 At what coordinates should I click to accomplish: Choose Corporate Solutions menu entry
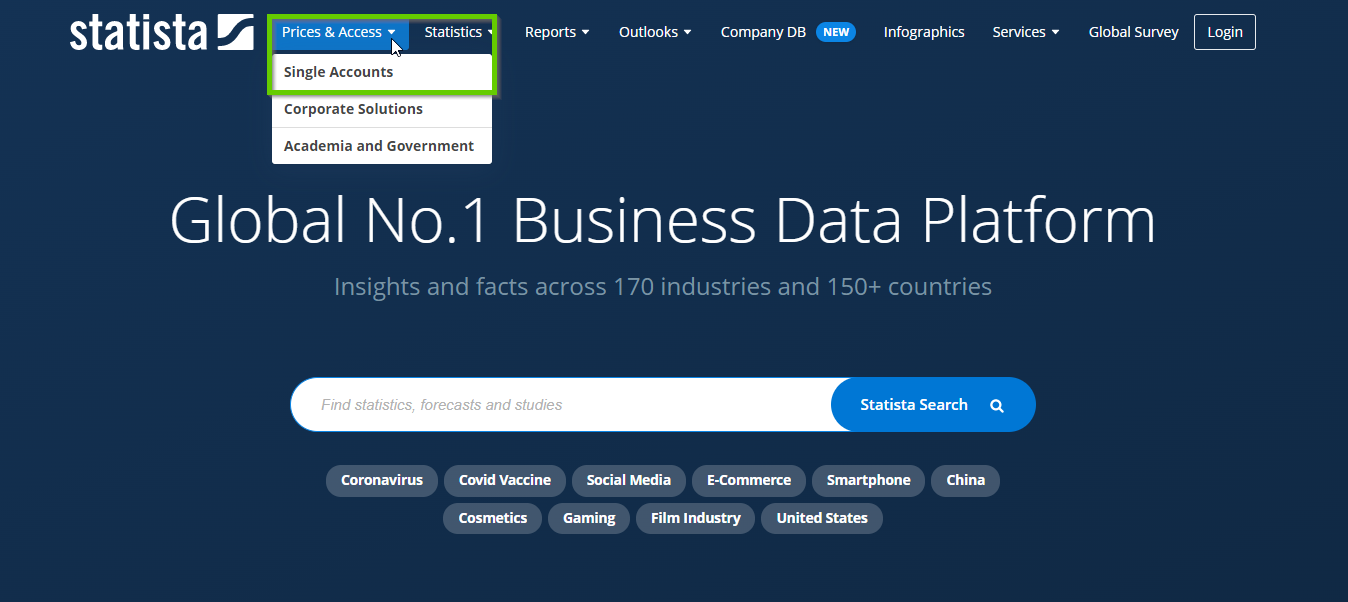pos(382,109)
